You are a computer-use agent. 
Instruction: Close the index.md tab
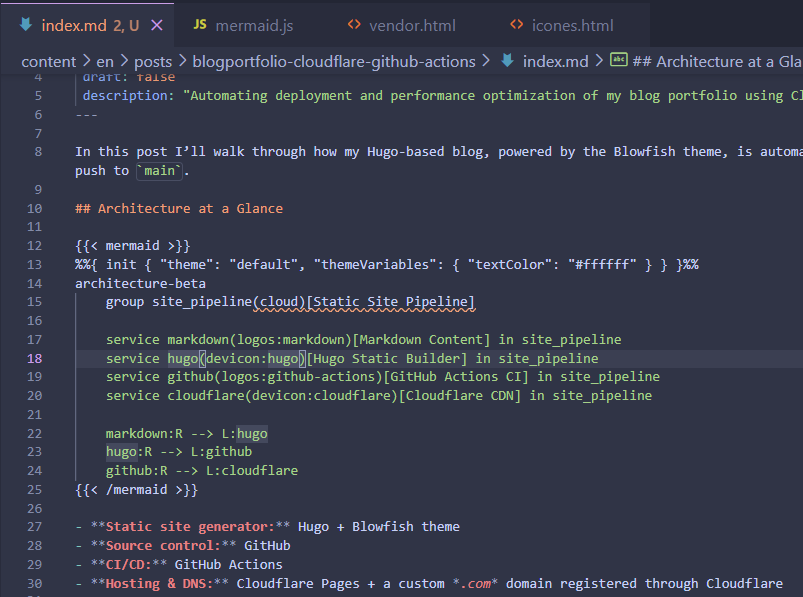[157, 25]
